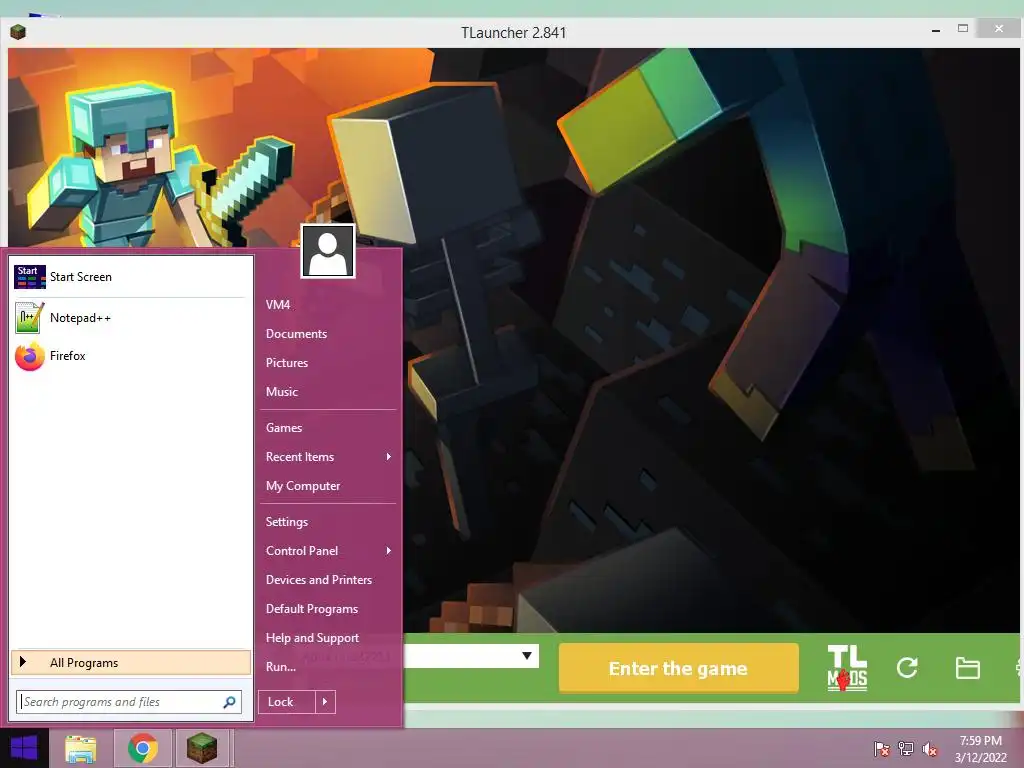
Task: Maximize the TLauncher window
Action: click(963, 29)
